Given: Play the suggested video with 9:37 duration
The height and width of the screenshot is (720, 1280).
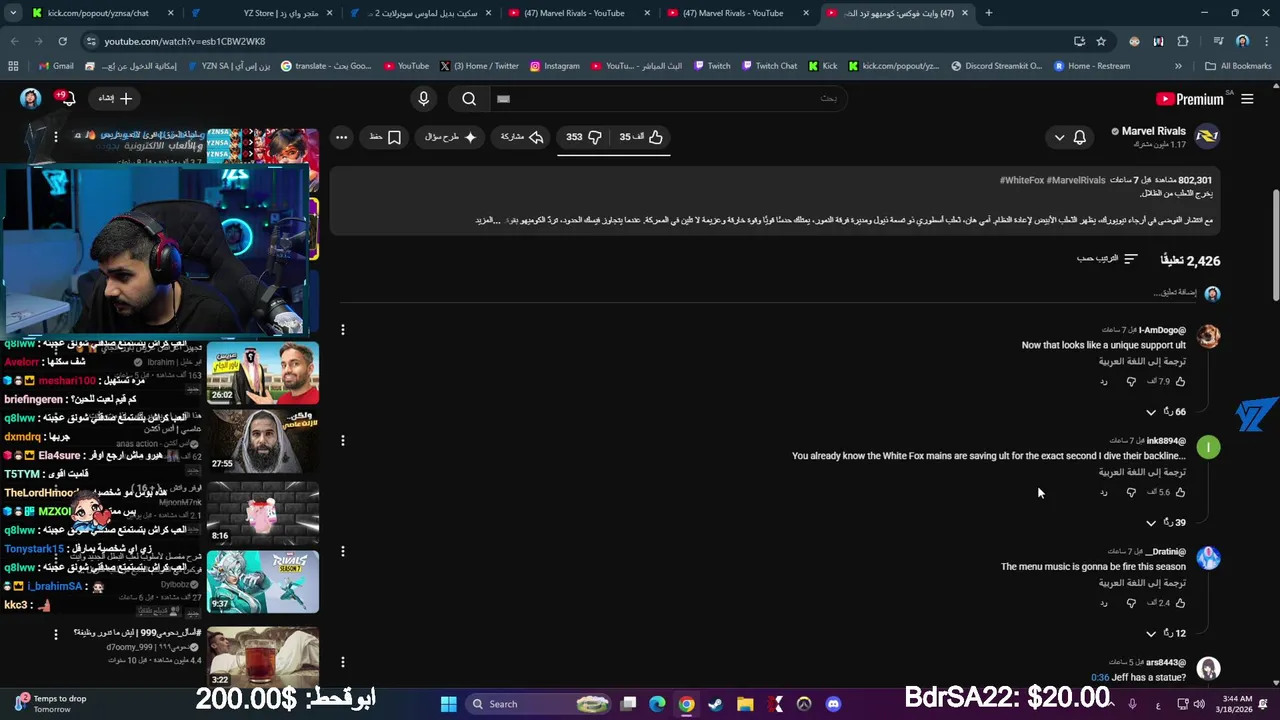Looking at the screenshot, I should [263, 582].
